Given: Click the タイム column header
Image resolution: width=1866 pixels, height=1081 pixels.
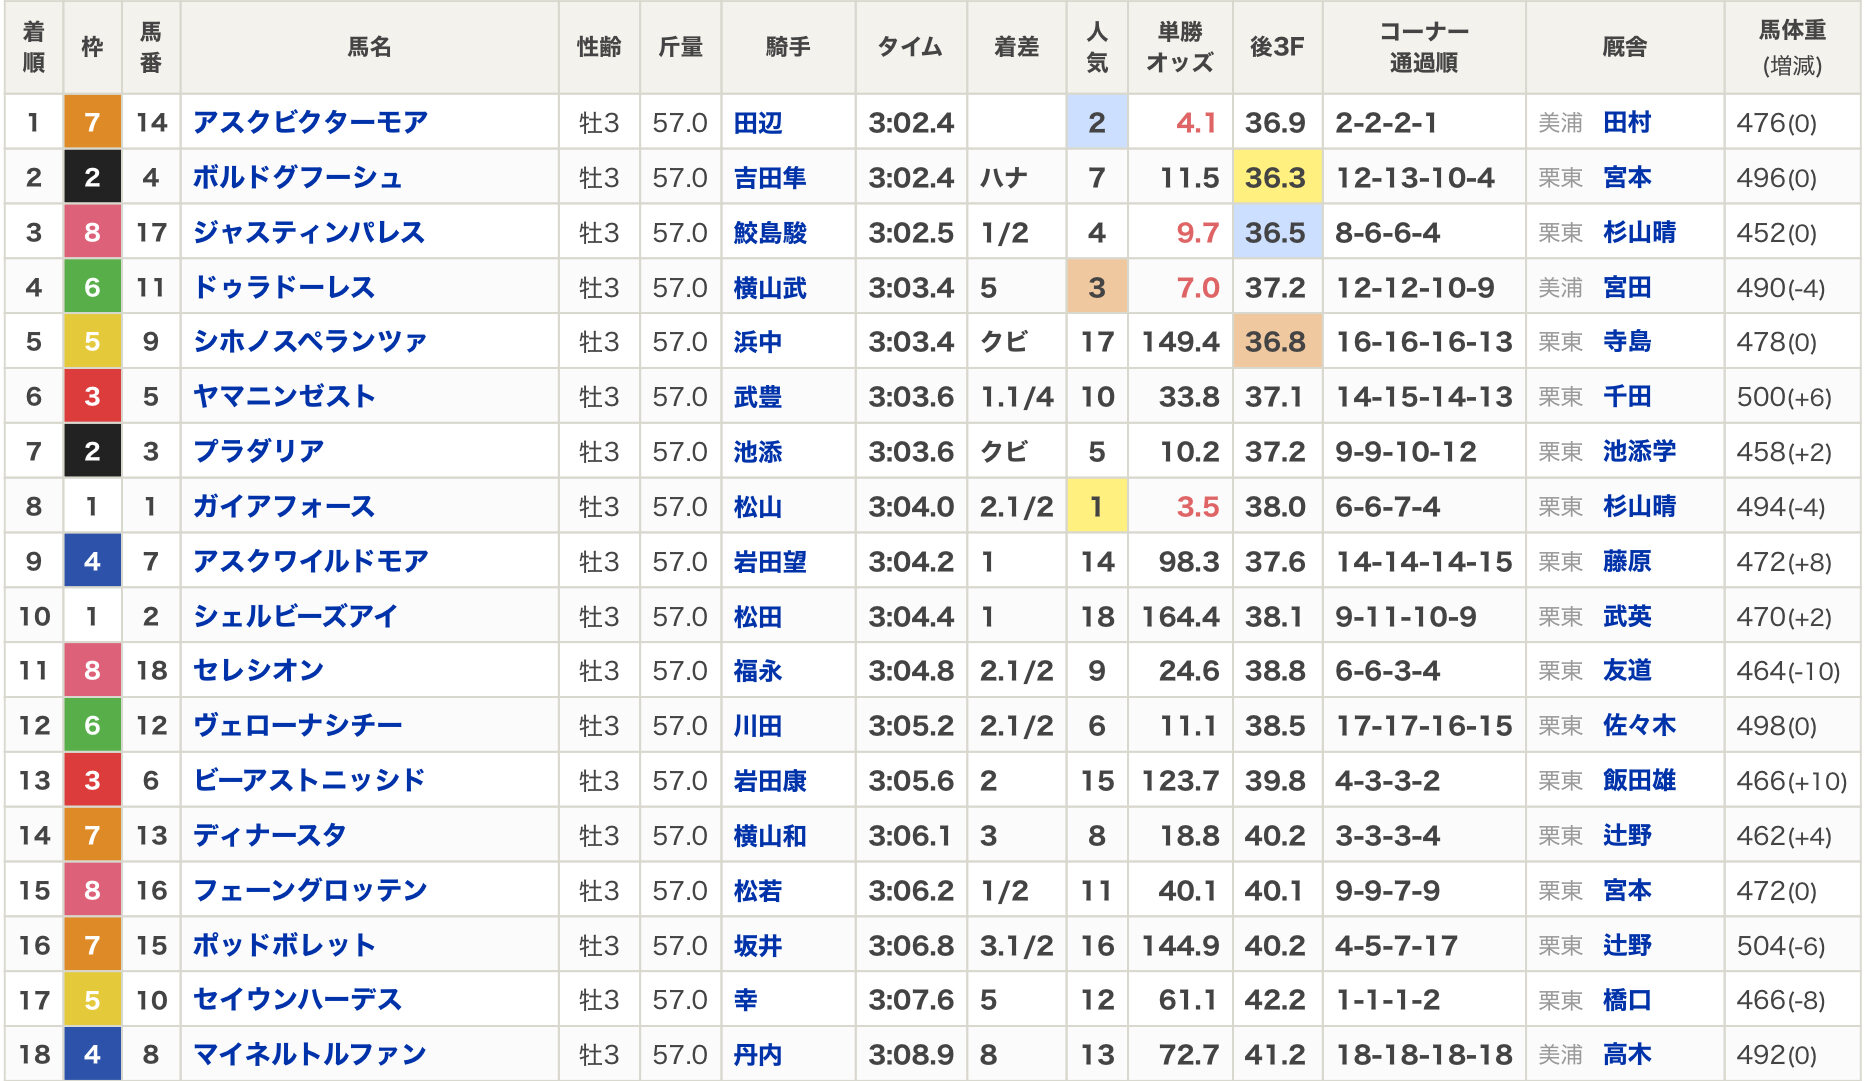Looking at the screenshot, I should coord(910,47).
